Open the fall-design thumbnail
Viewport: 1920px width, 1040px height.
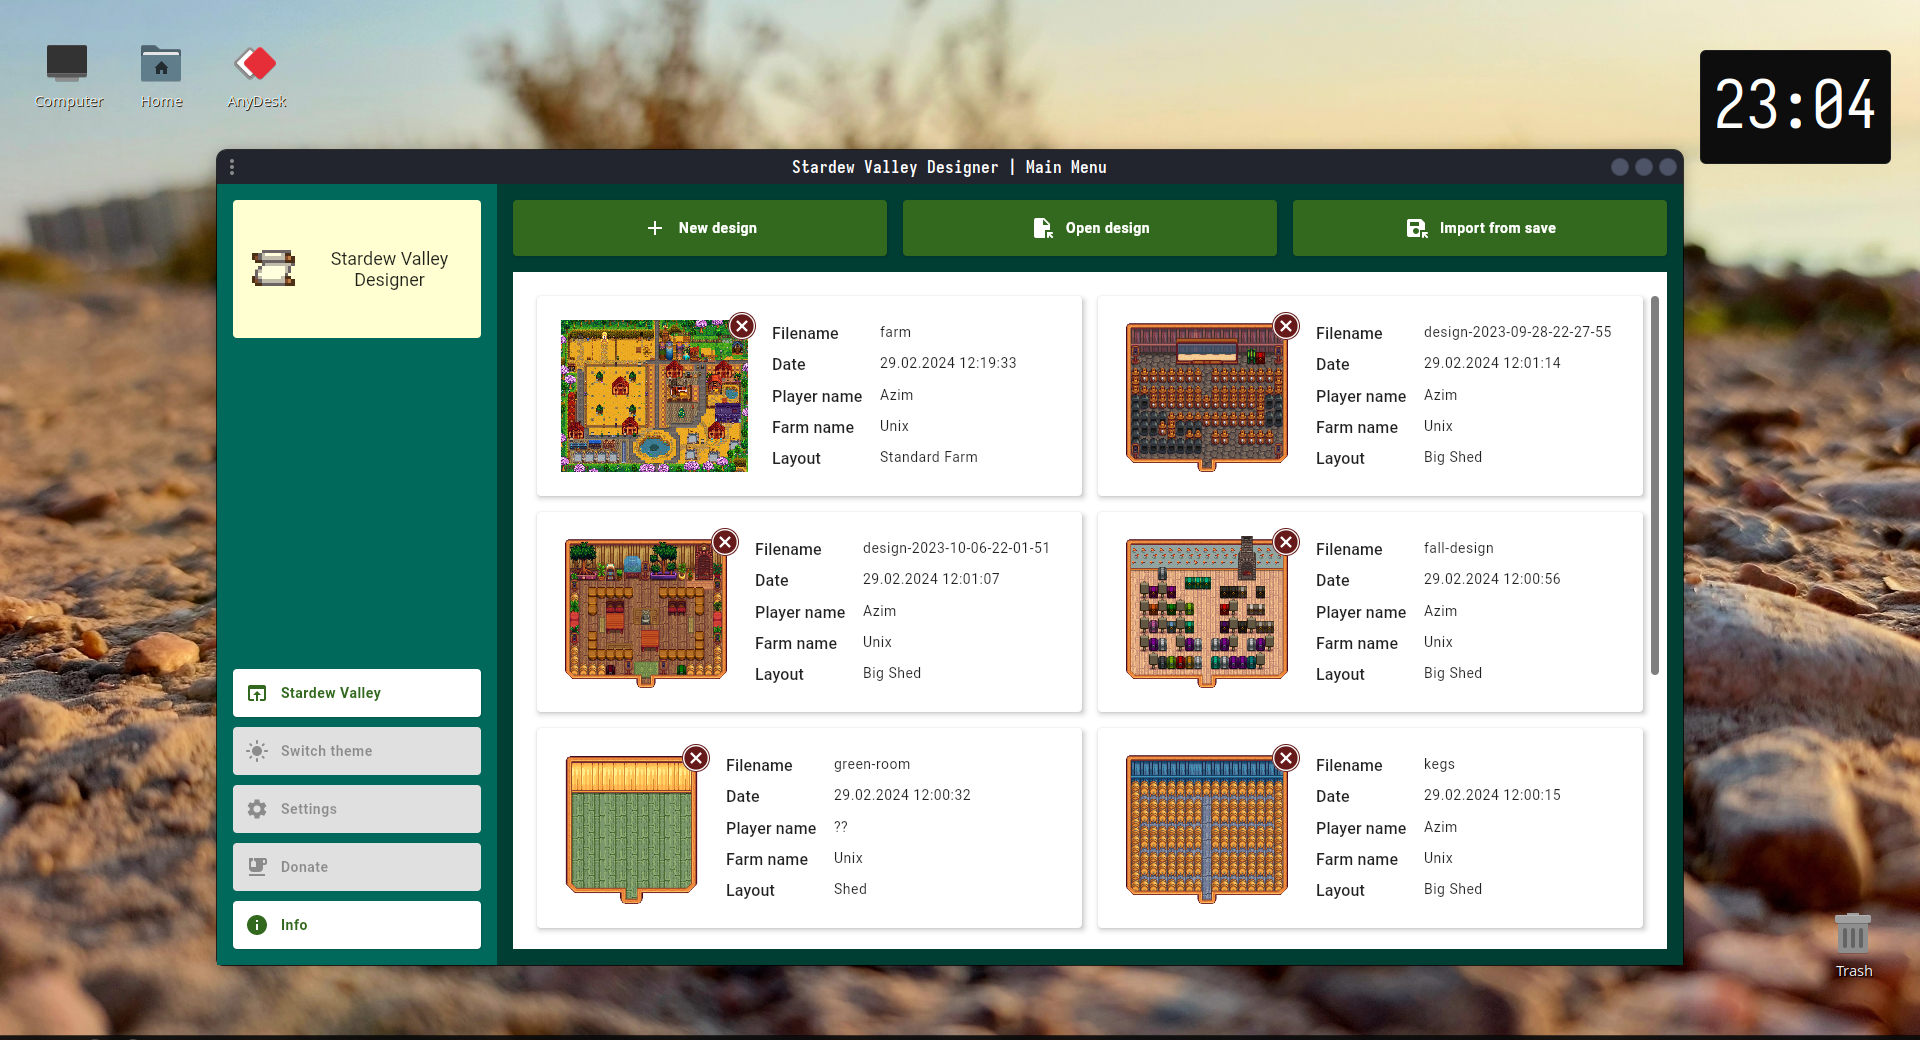[1206, 612]
